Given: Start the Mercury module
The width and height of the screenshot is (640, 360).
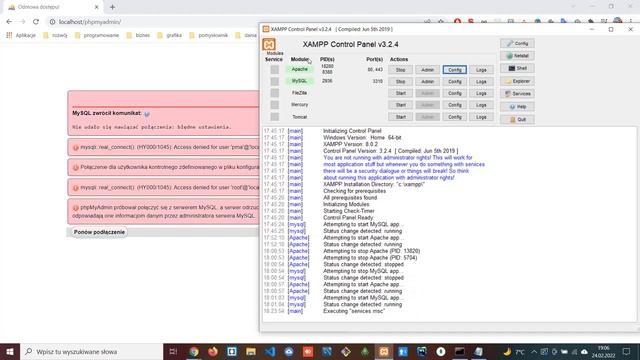Looking at the screenshot, I should tap(400, 105).
